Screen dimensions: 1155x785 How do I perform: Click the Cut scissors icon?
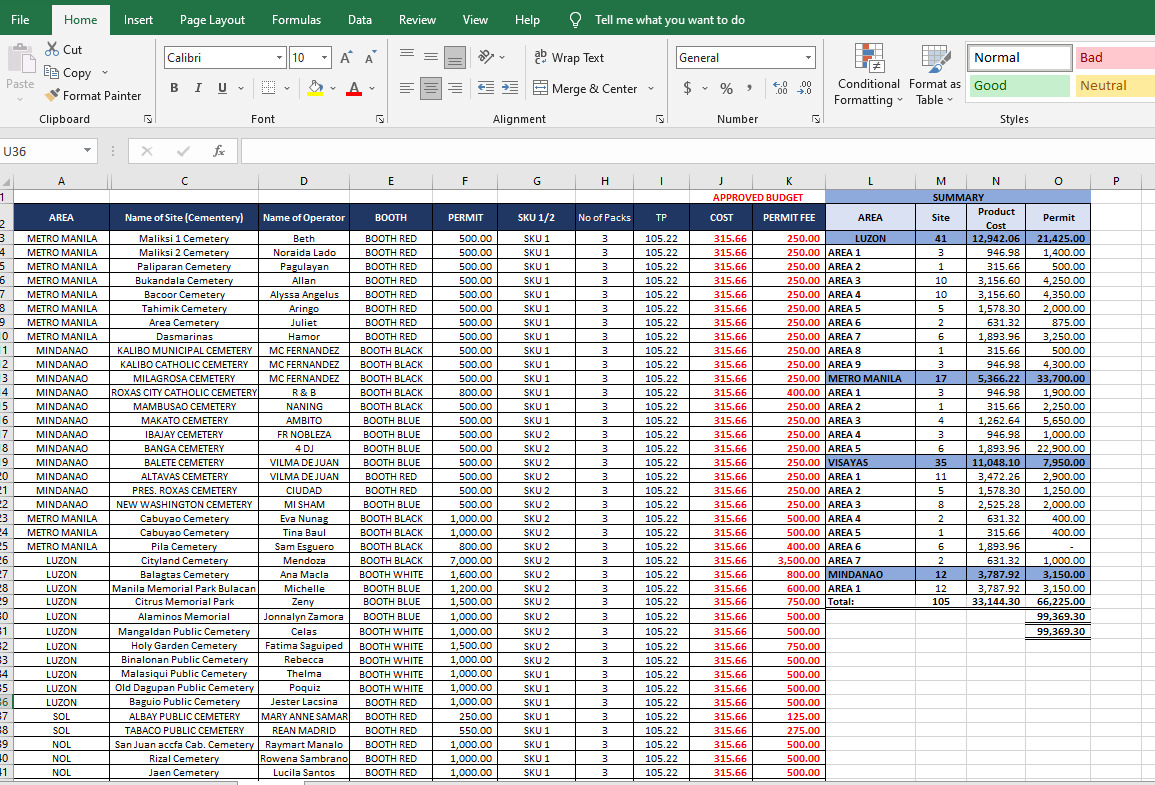(x=52, y=49)
